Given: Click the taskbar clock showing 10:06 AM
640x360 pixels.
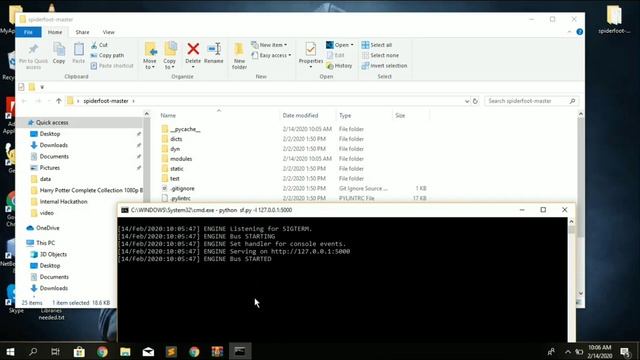Looking at the screenshot, I should (600, 351).
